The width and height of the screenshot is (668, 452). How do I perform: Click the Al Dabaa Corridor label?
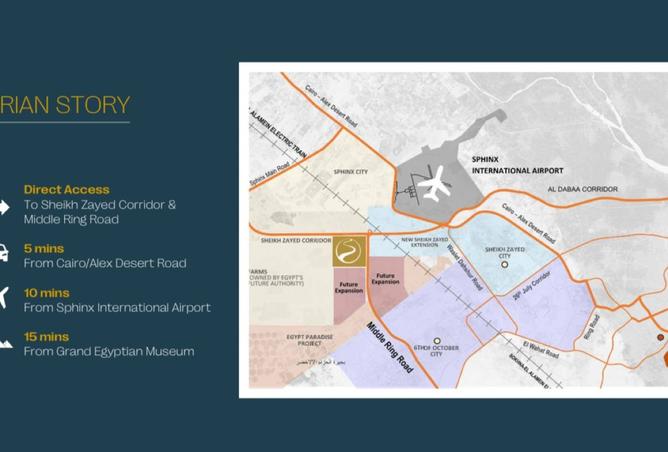point(582,189)
